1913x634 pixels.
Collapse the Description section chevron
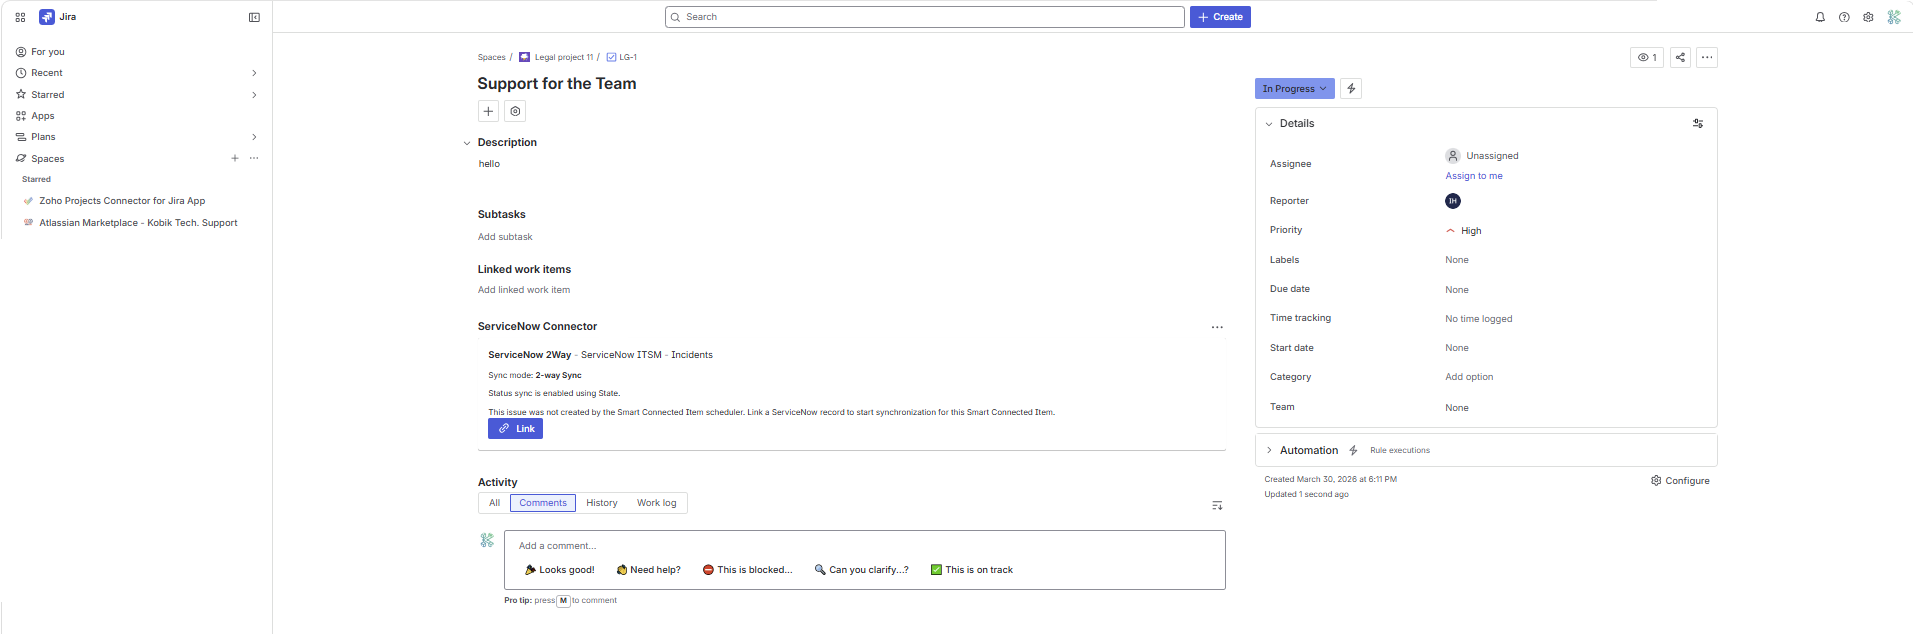click(466, 143)
